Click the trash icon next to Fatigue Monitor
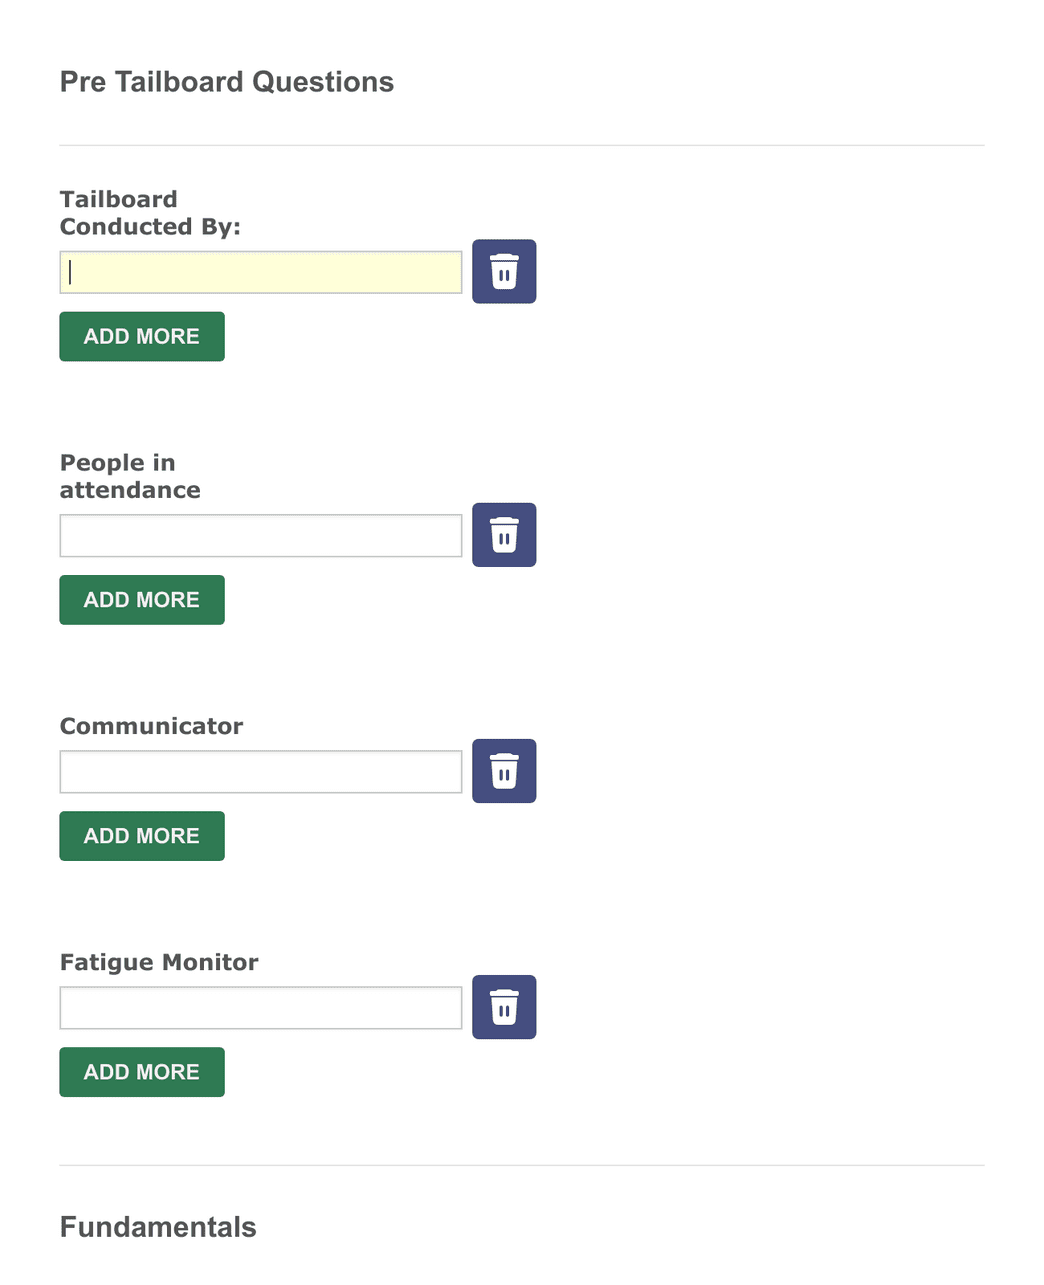 [504, 1007]
